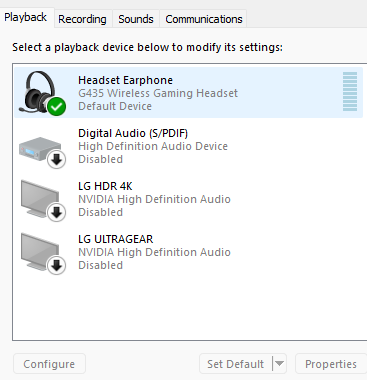This screenshot has height=380, width=367.
Task: Open the Set Default dropdown arrow
Action: pos(279,364)
